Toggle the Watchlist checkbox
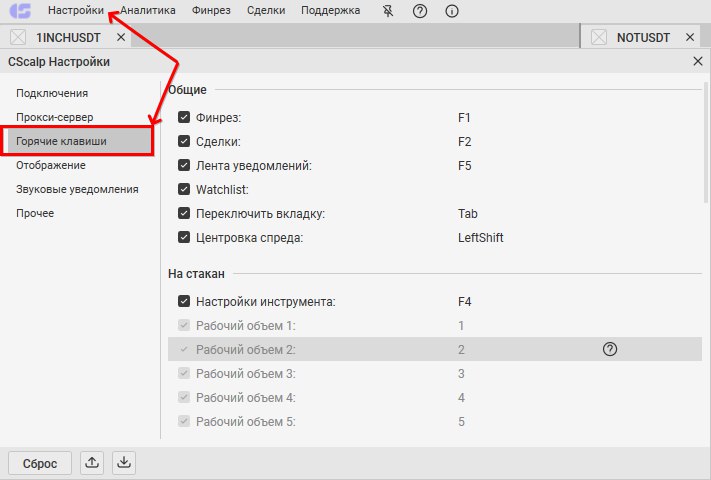711x480 pixels. tap(184, 189)
